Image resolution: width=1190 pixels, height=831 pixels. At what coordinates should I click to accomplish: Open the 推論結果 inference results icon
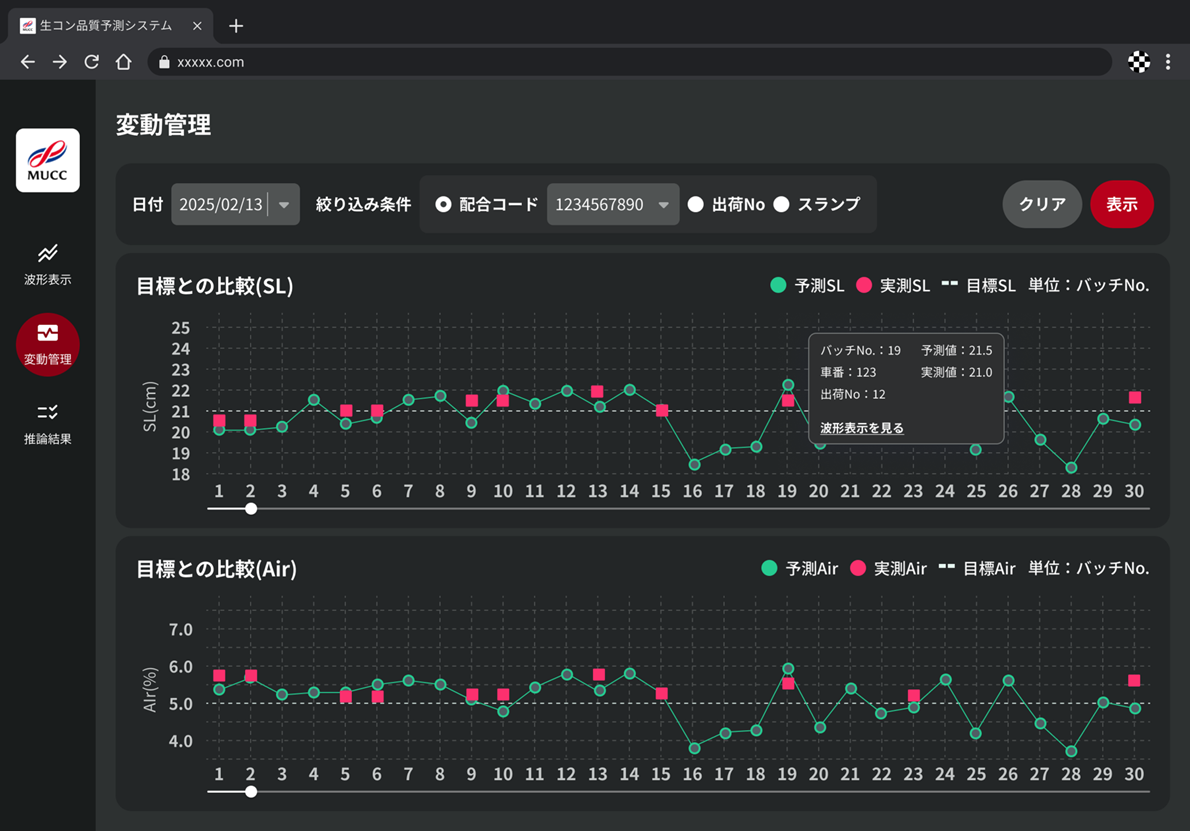47,424
